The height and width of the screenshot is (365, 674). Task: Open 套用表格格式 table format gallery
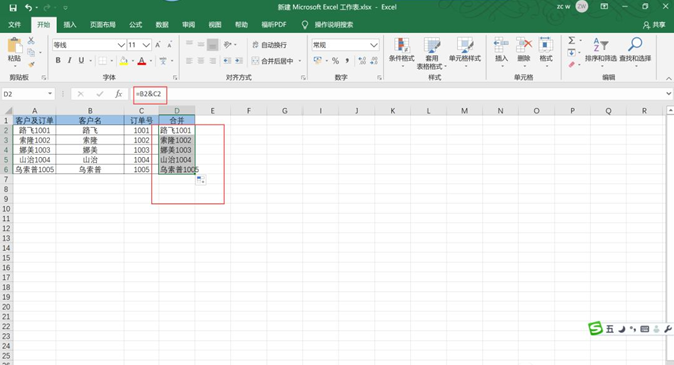432,53
